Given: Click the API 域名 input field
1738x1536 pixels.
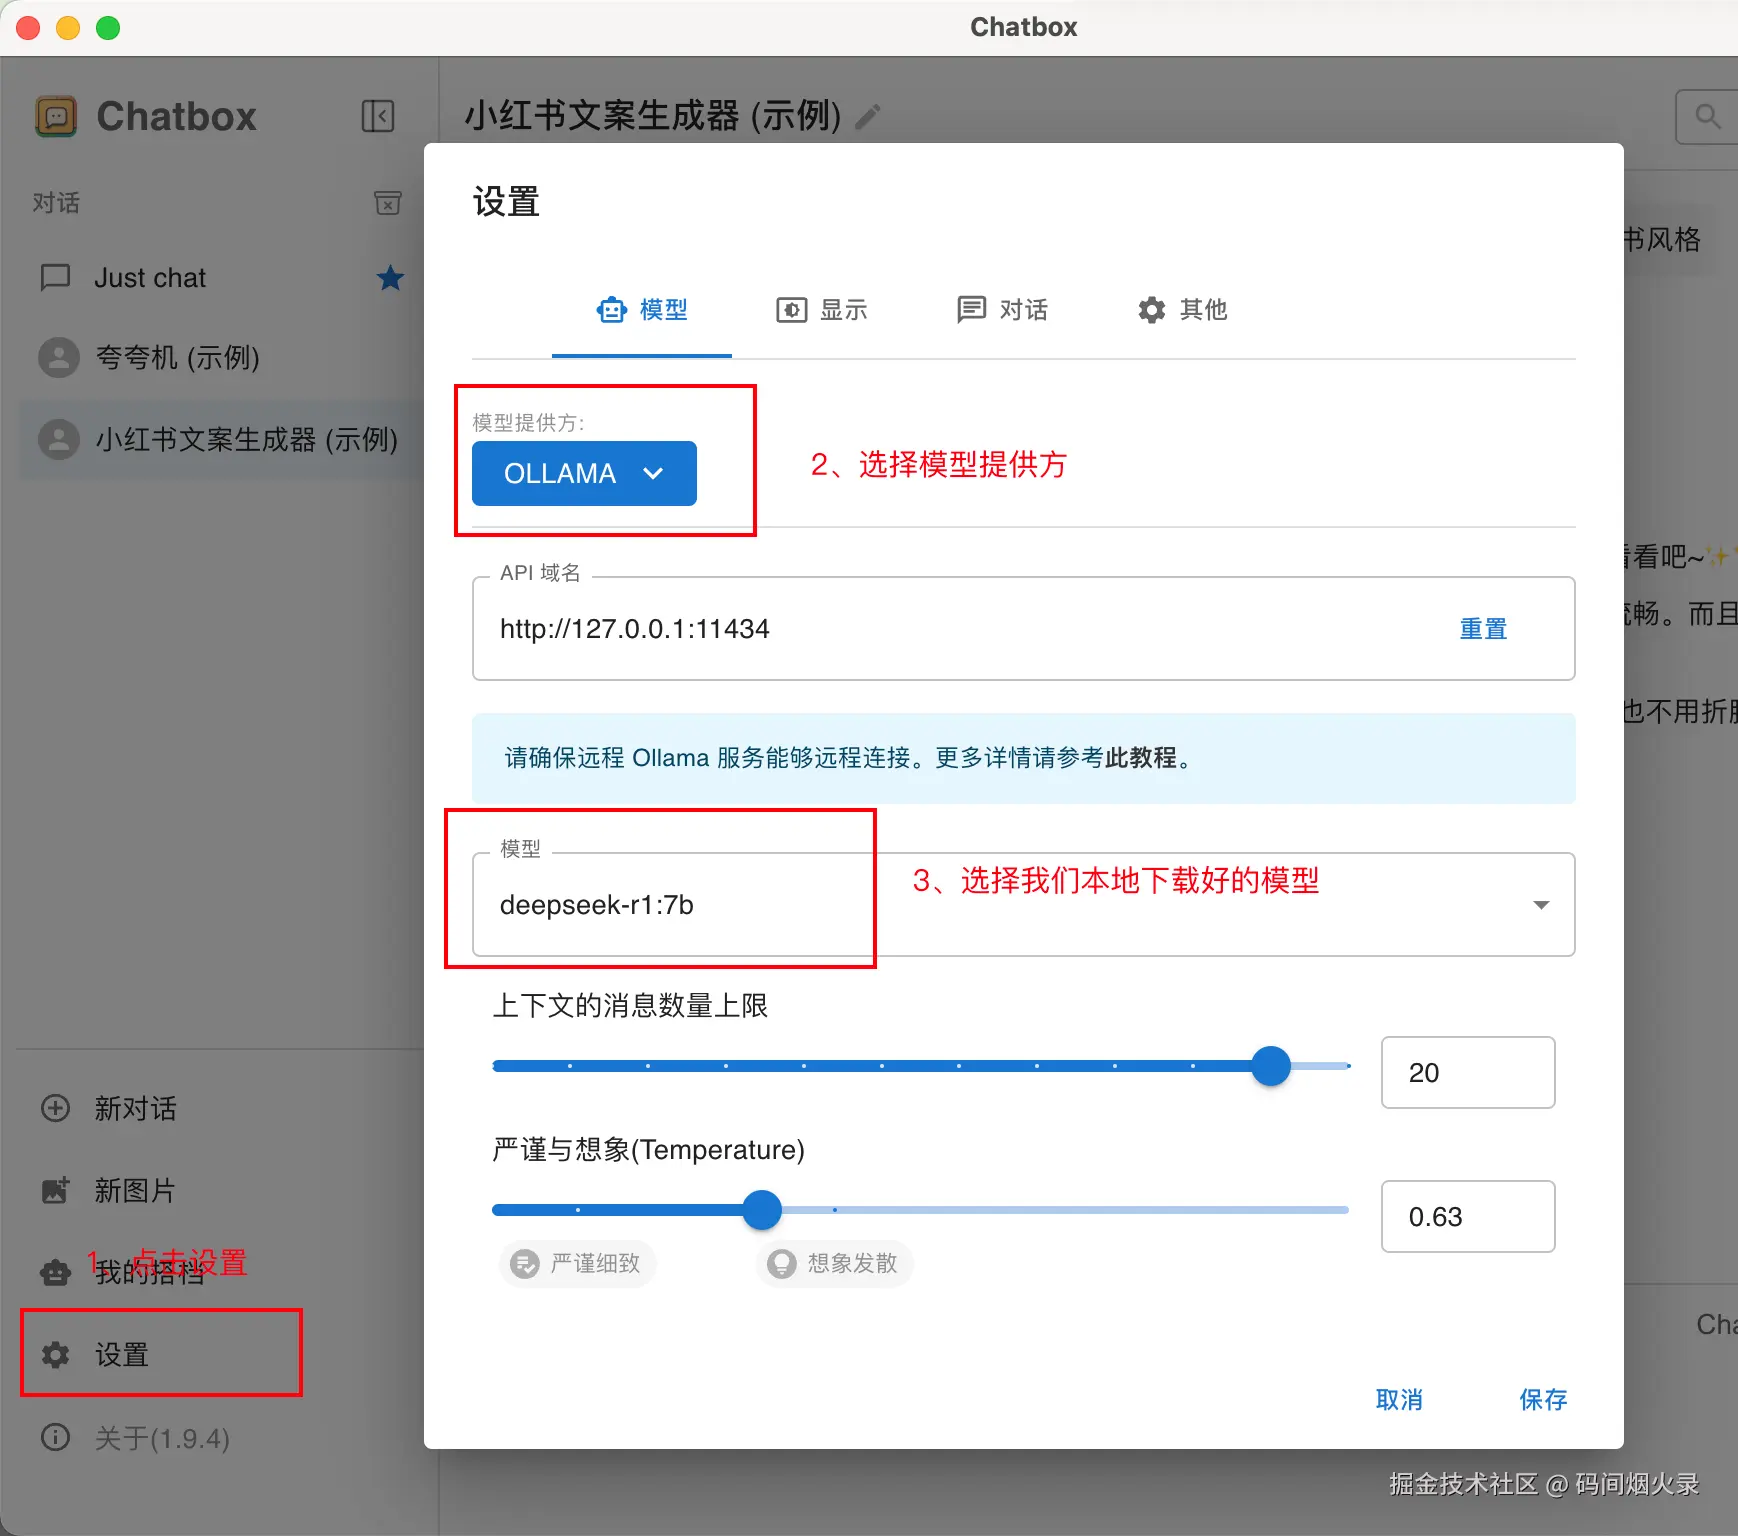Looking at the screenshot, I should coord(1024,629).
